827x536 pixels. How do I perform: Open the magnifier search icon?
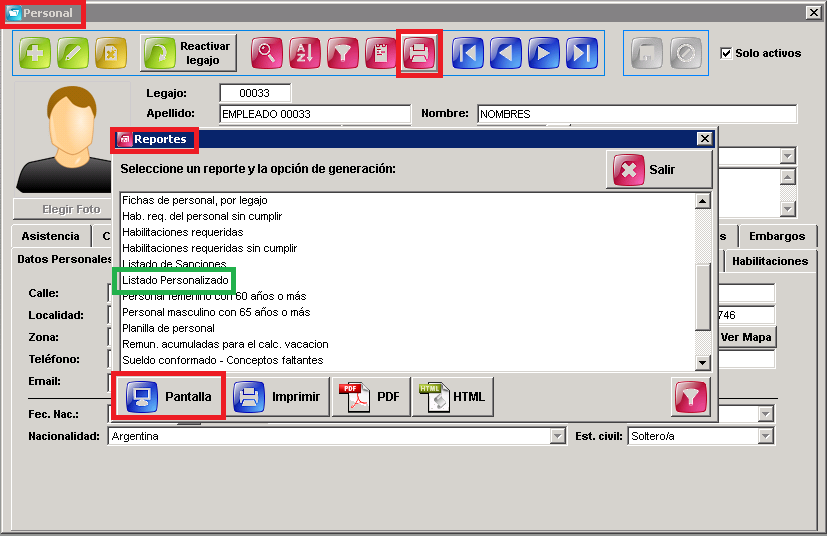(x=266, y=53)
